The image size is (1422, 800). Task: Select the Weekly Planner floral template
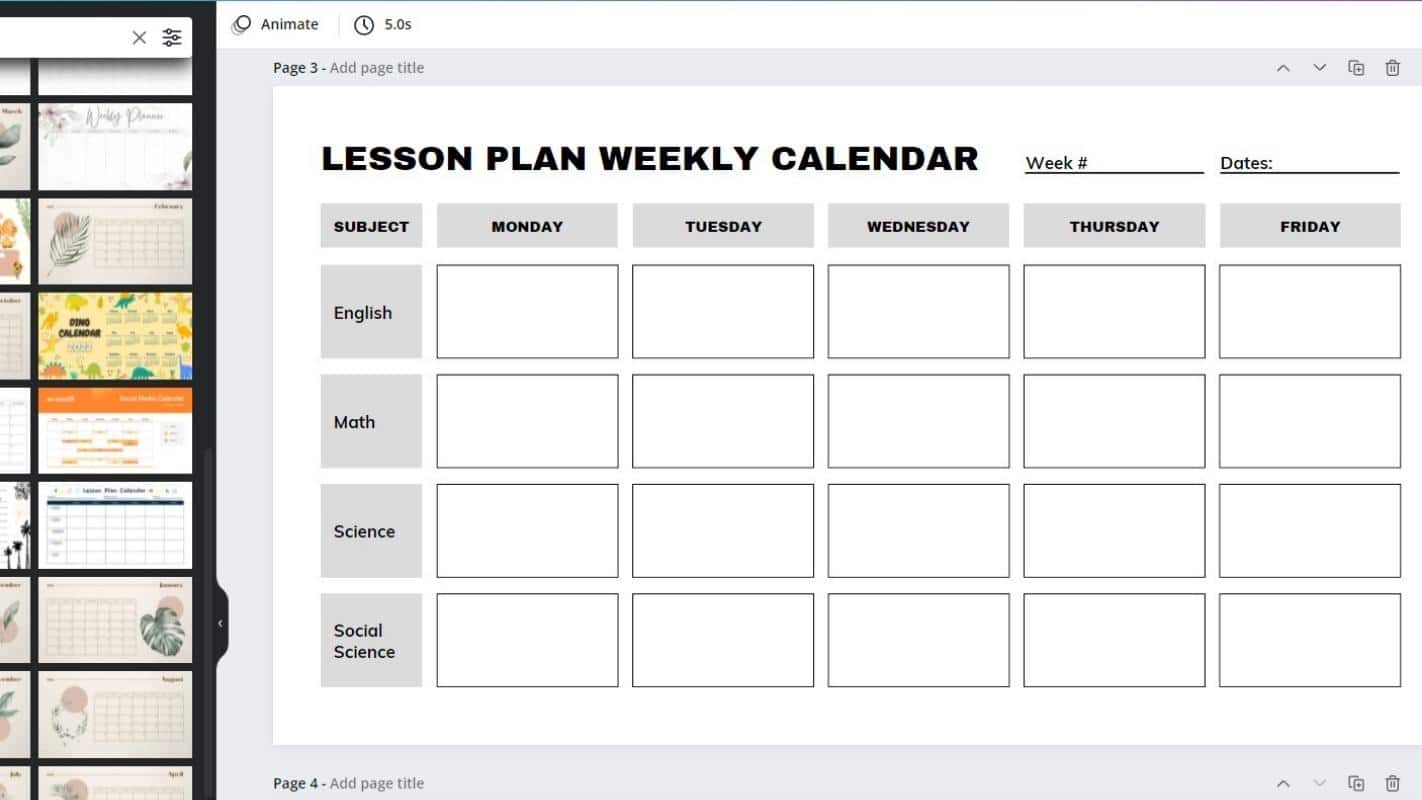(x=115, y=146)
